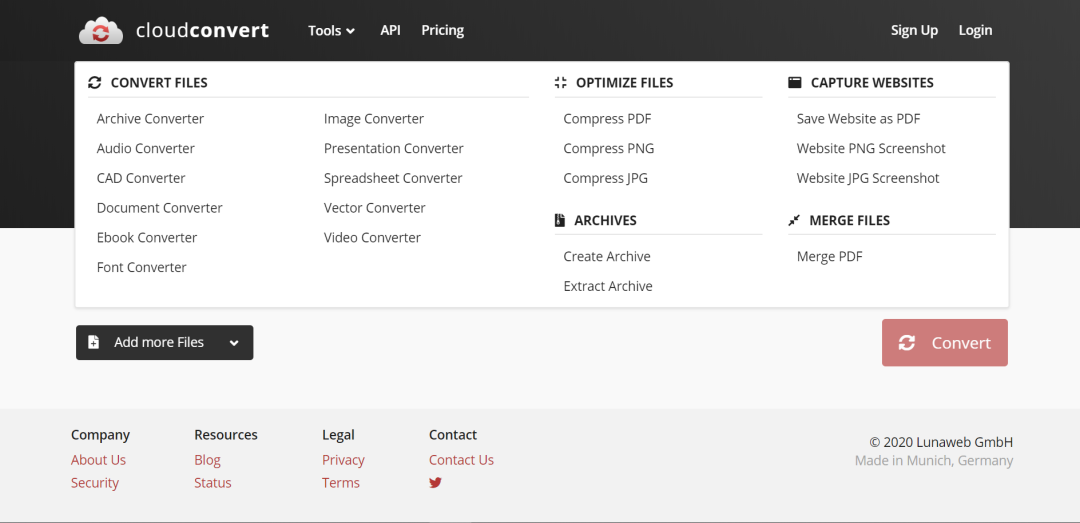Click the Twitter bird icon in footer
The width and height of the screenshot is (1080, 523).
point(435,483)
